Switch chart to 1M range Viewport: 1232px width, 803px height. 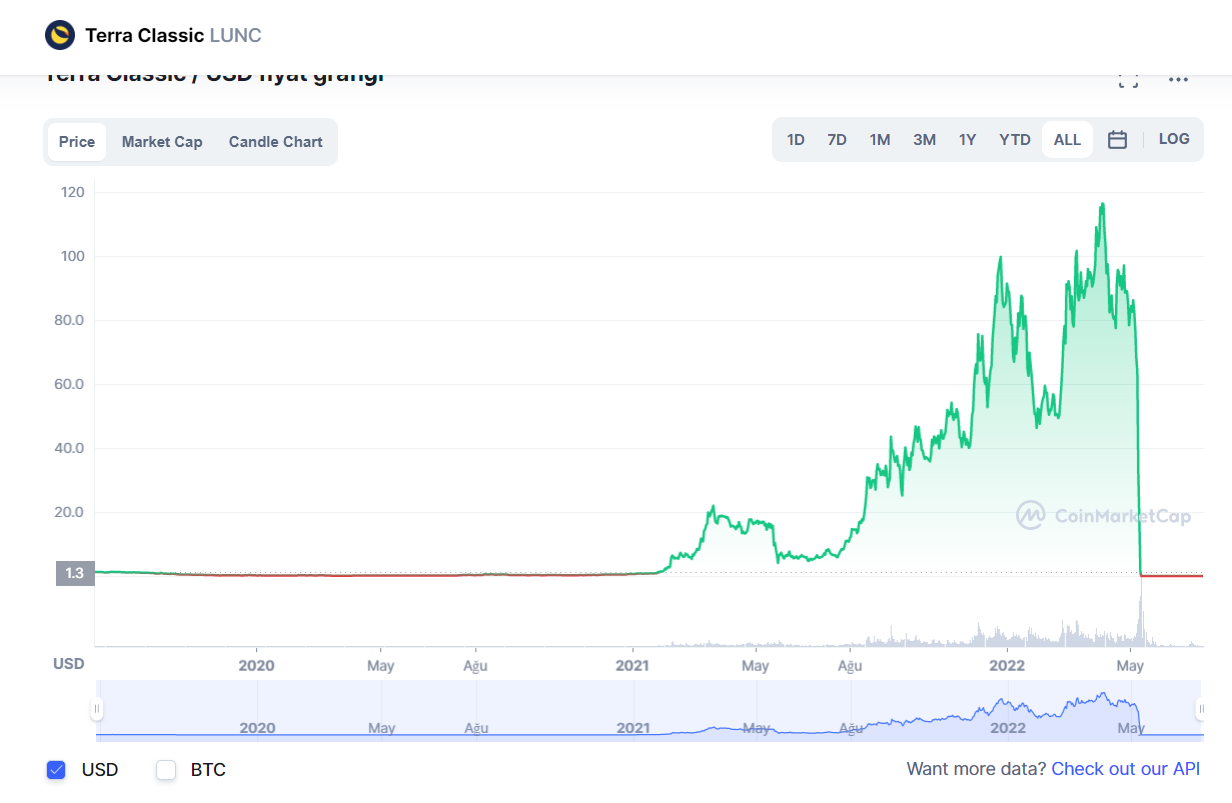click(x=880, y=140)
